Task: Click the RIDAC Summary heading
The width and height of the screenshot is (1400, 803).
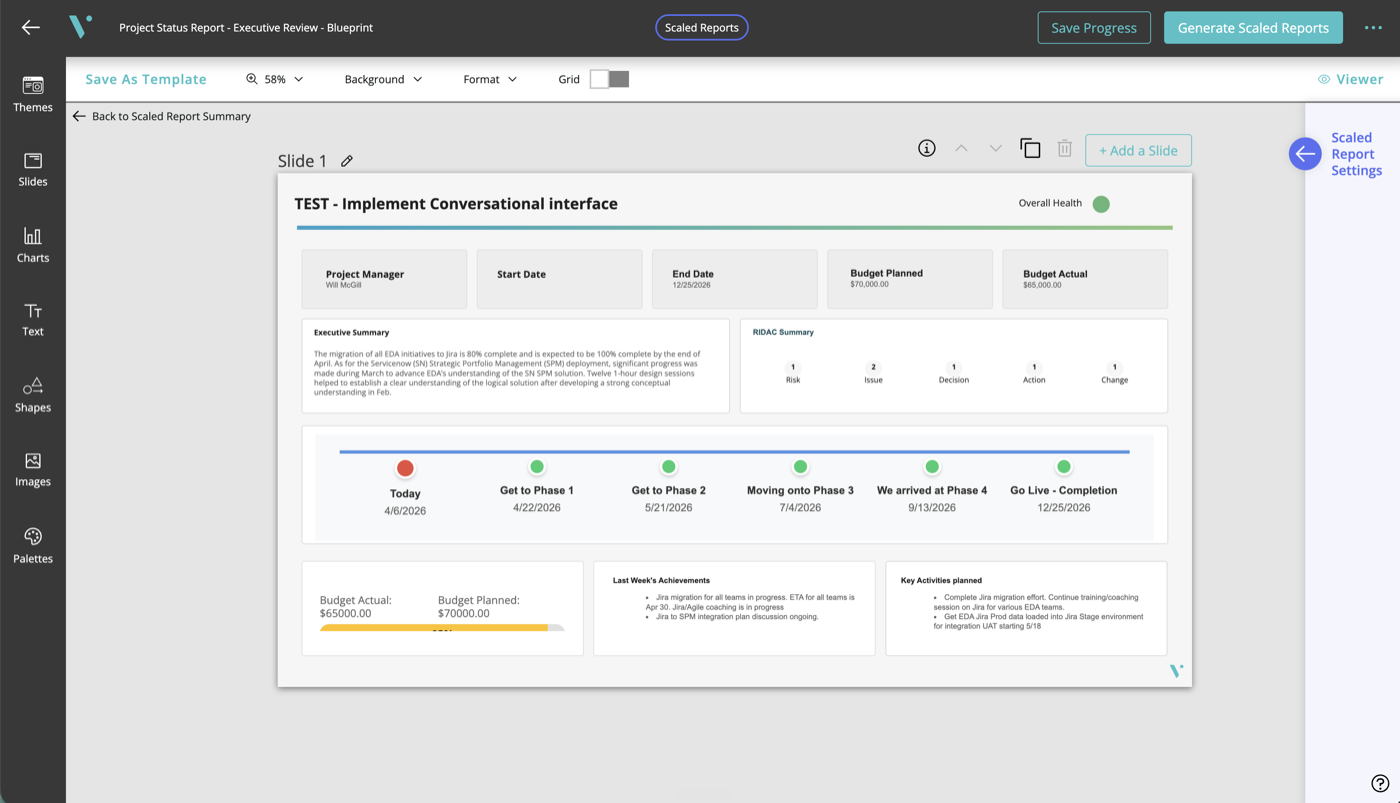Action: pyautogui.click(x=783, y=332)
